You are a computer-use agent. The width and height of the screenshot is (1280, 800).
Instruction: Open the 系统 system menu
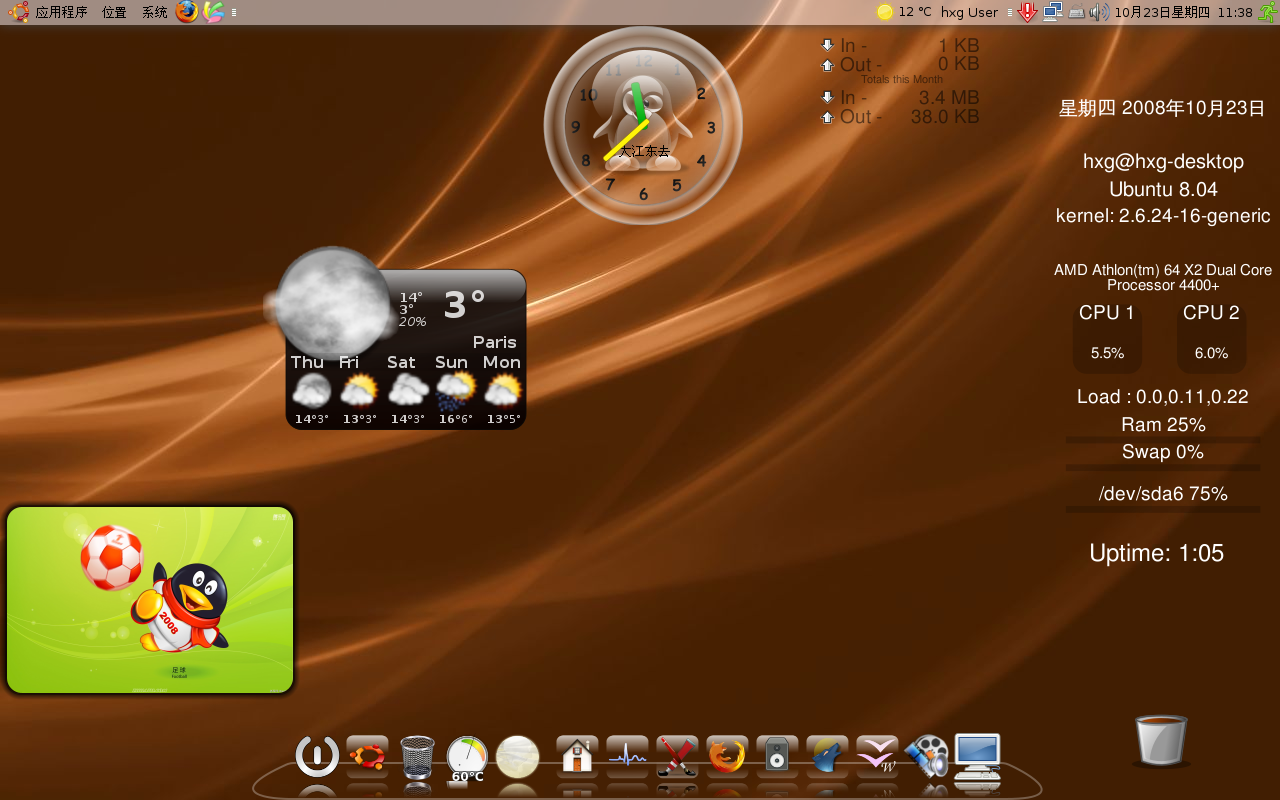pos(154,12)
